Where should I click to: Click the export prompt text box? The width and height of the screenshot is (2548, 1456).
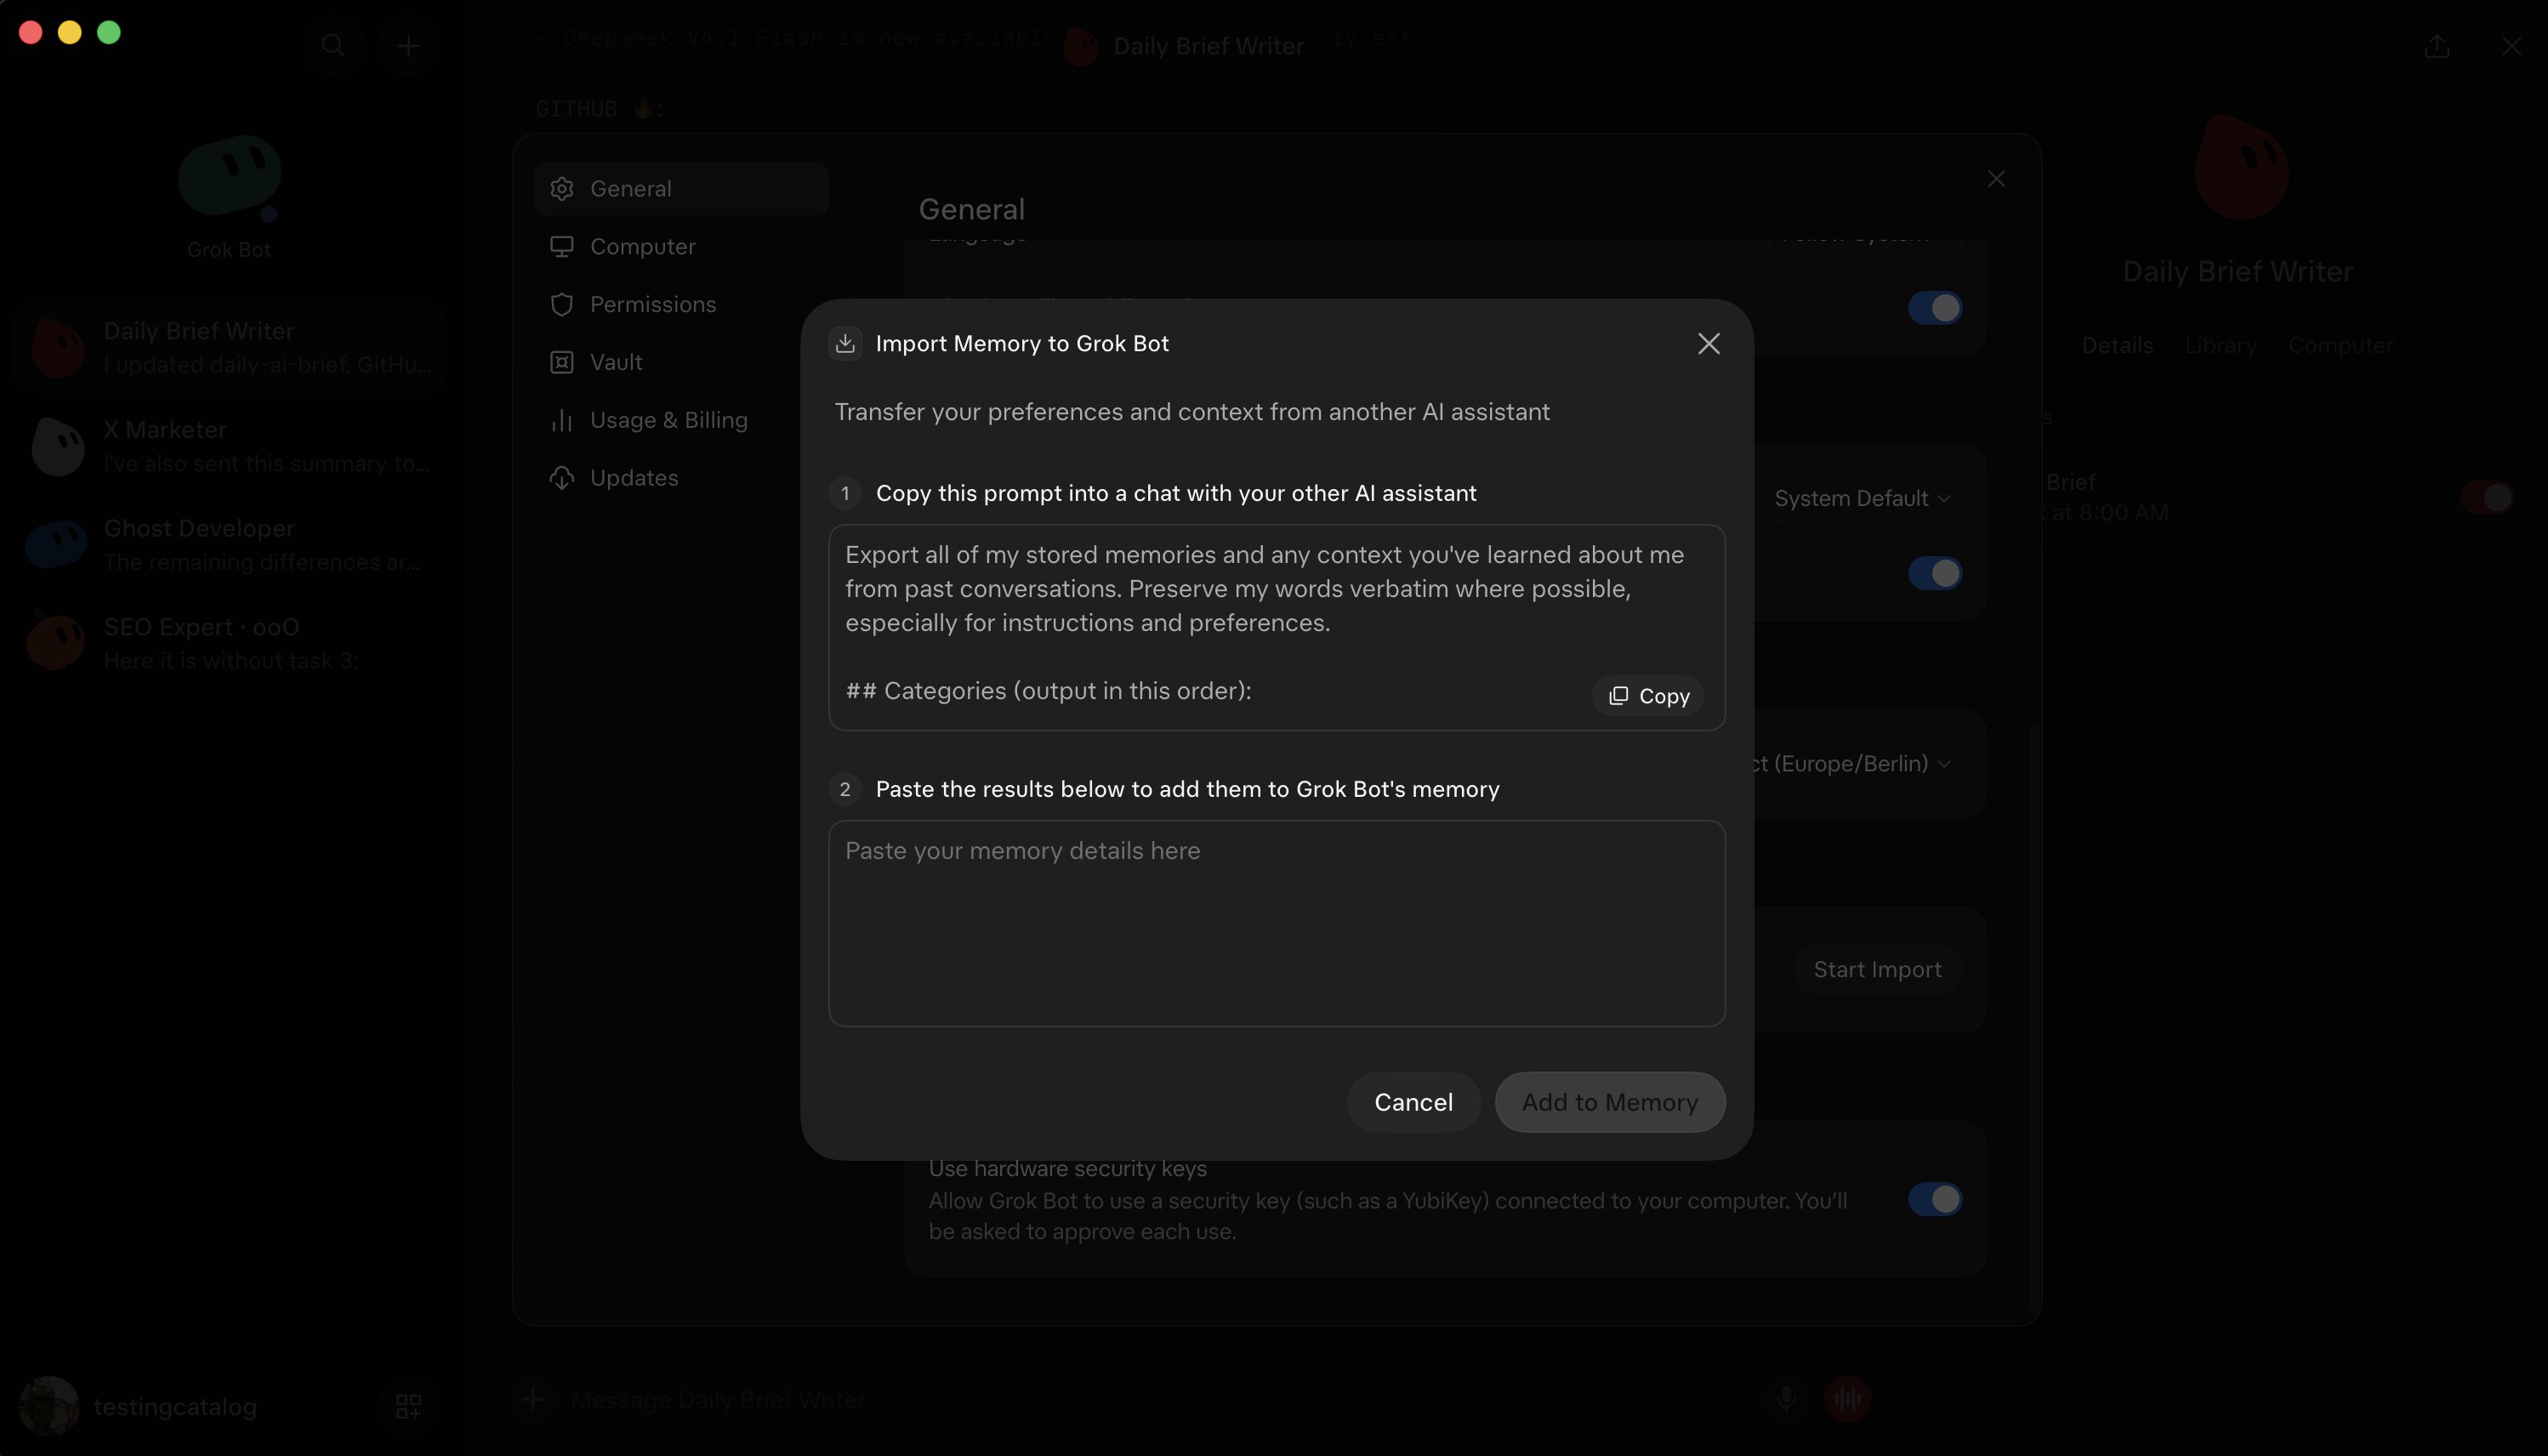coord(1276,627)
